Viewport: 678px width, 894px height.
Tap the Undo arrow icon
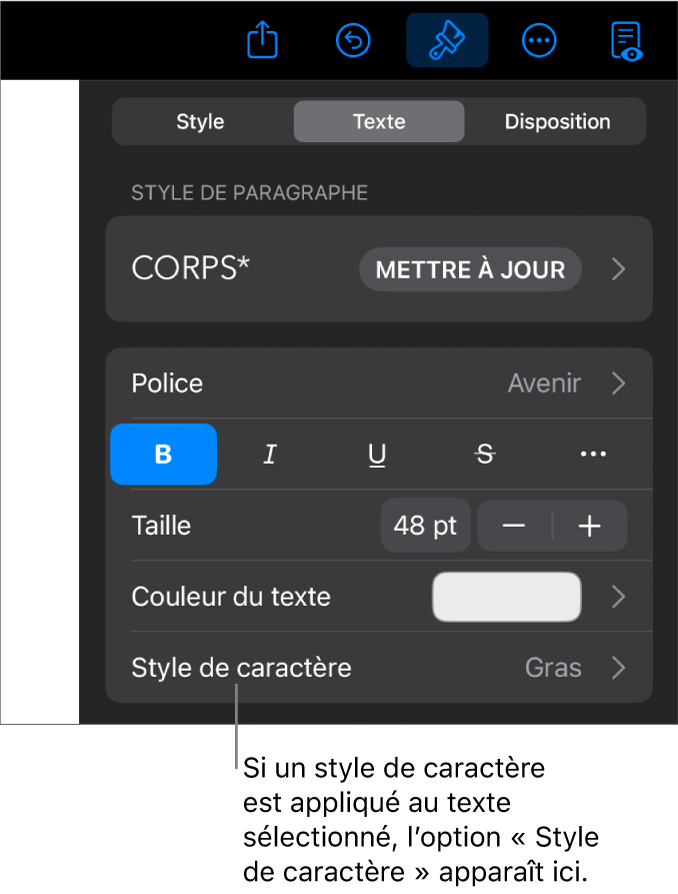pyautogui.click(x=352, y=41)
